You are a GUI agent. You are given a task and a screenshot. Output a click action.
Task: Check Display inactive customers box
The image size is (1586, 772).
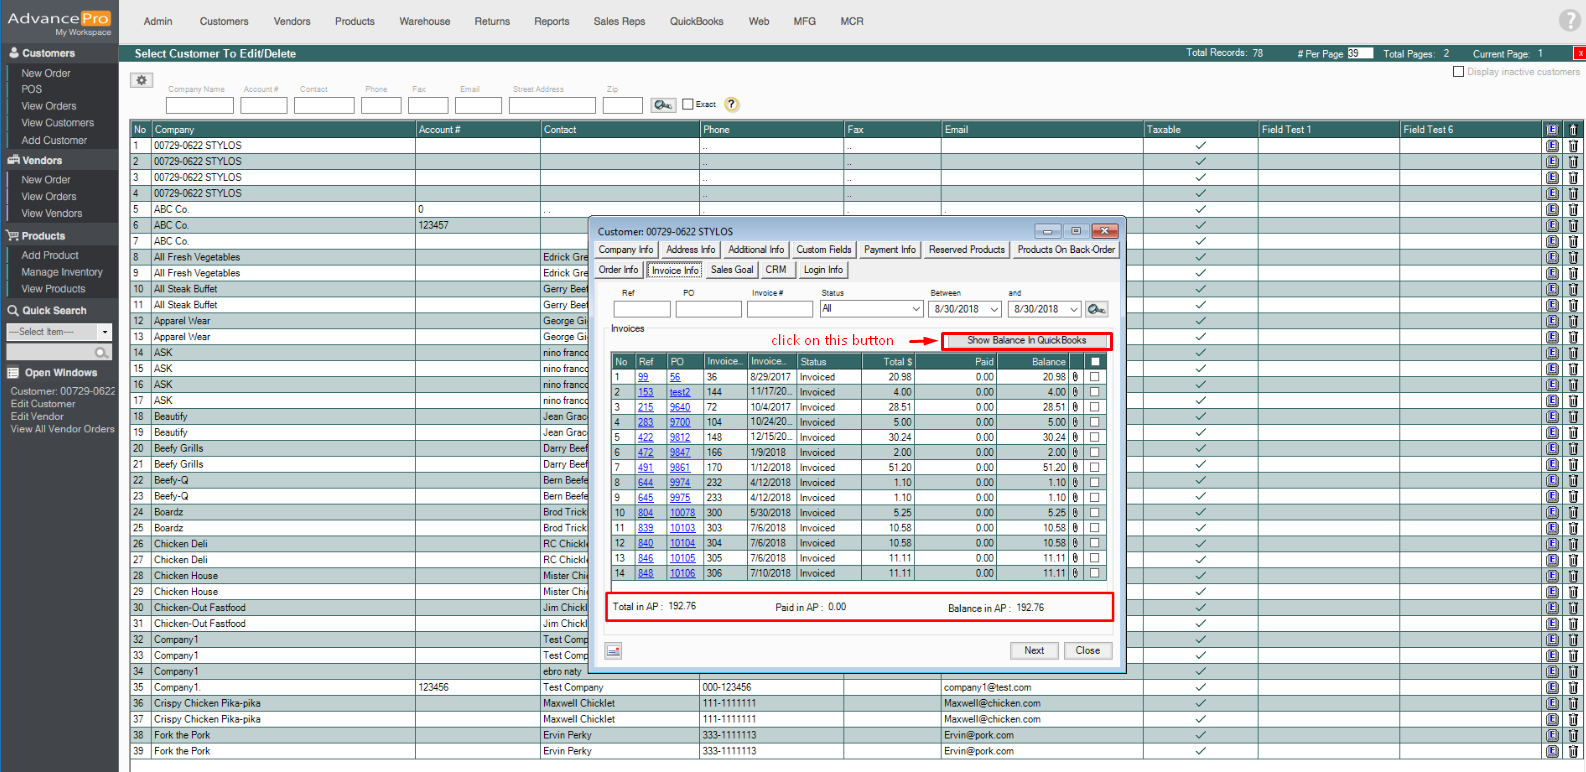(1458, 72)
